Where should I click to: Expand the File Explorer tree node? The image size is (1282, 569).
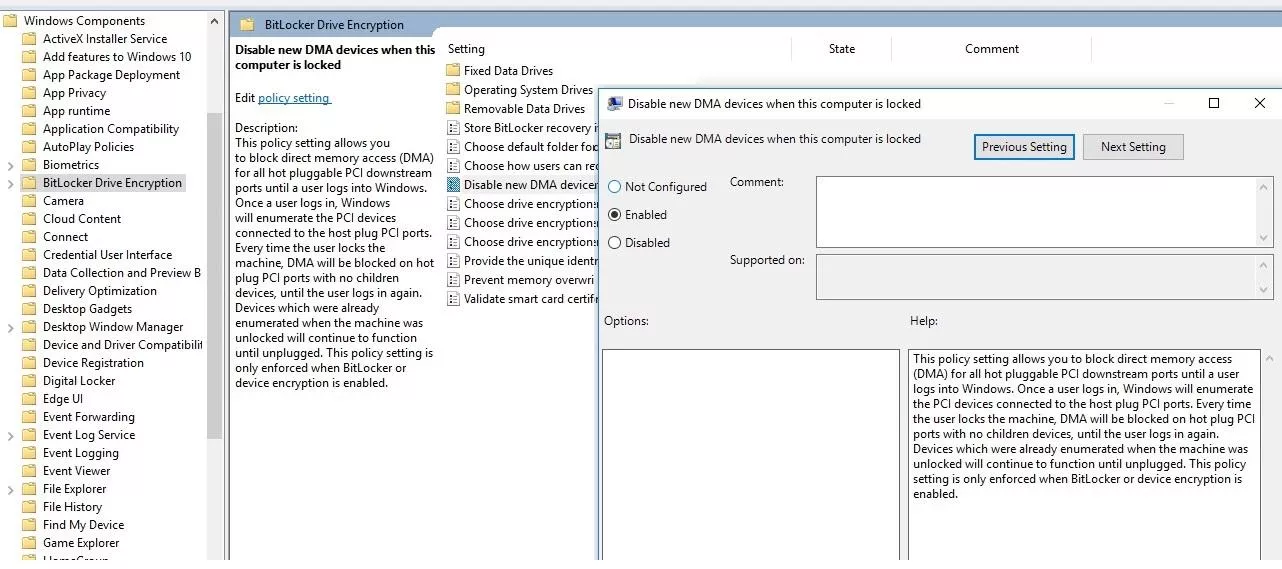11,489
